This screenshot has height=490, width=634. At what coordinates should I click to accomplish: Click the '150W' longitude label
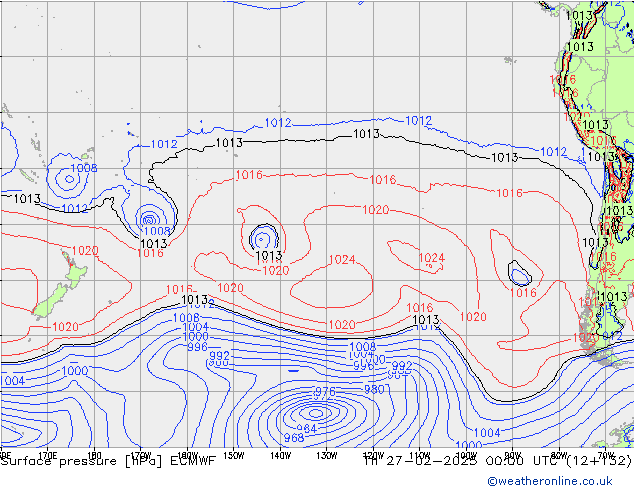pyautogui.click(x=234, y=456)
